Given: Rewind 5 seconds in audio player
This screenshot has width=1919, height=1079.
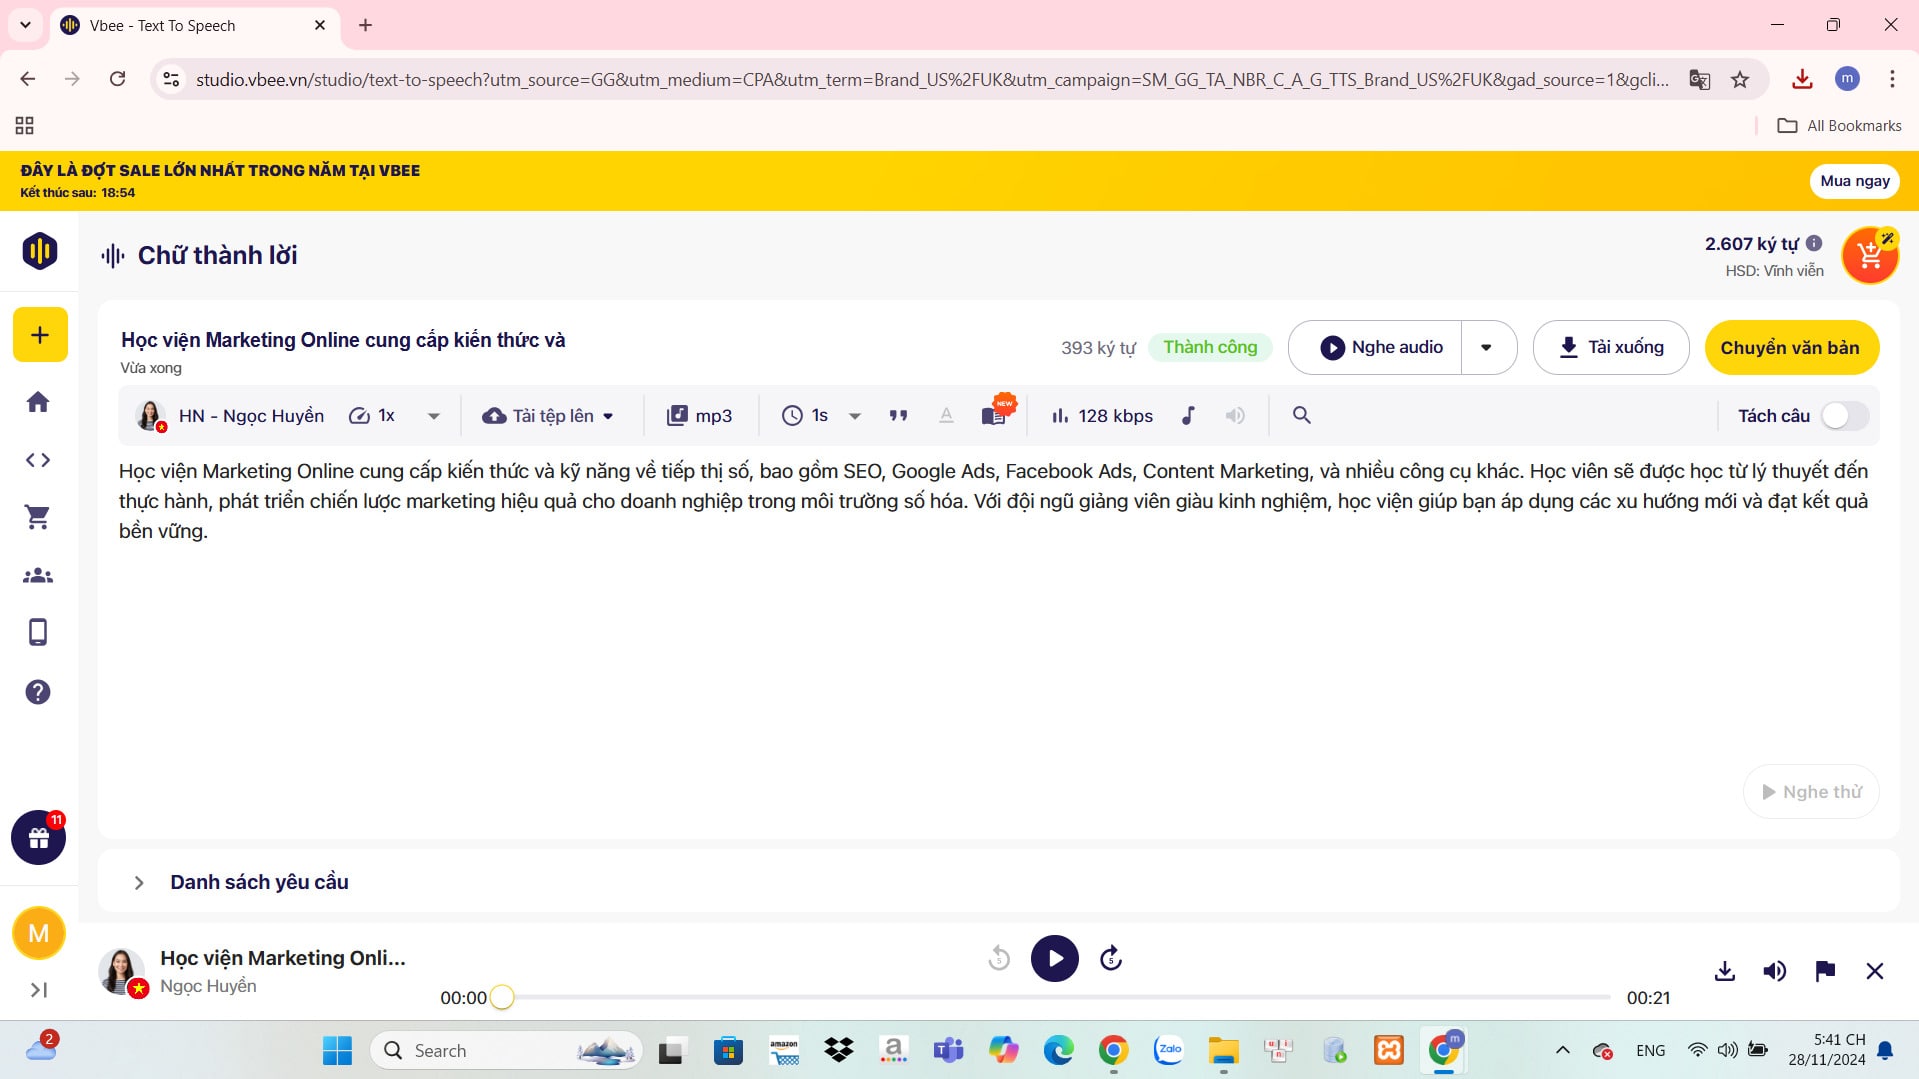Looking at the screenshot, I should click(x=999, y=958).
